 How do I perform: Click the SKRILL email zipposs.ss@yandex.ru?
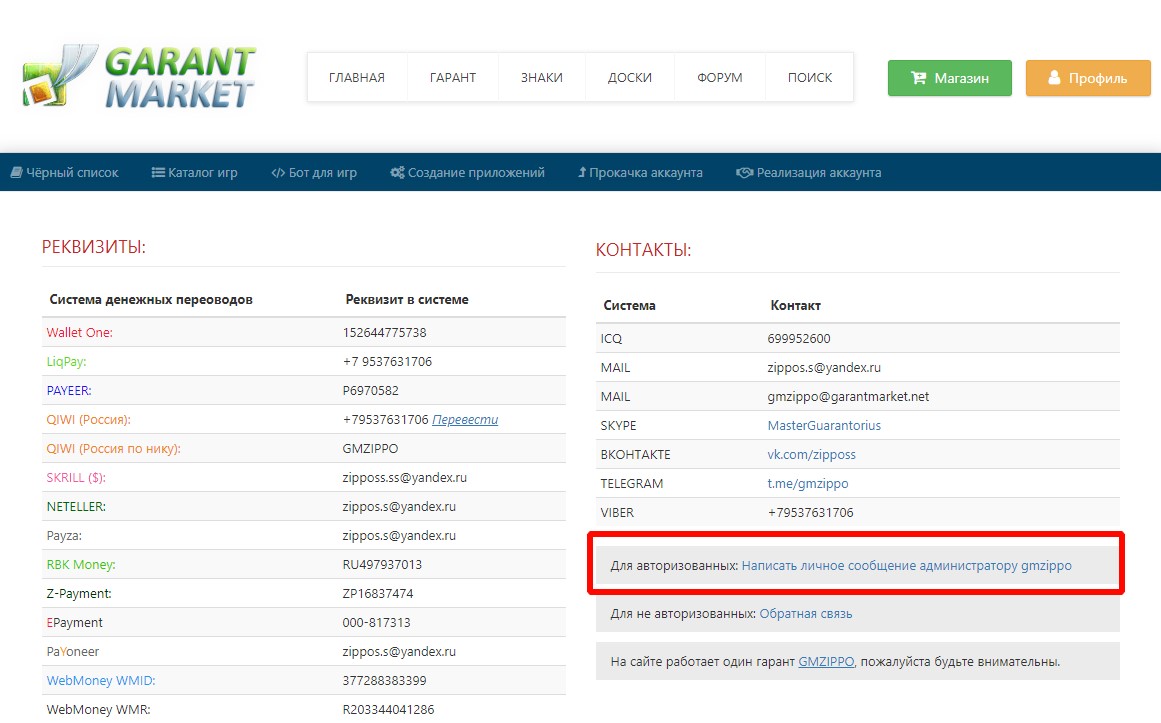click(404, 477)
